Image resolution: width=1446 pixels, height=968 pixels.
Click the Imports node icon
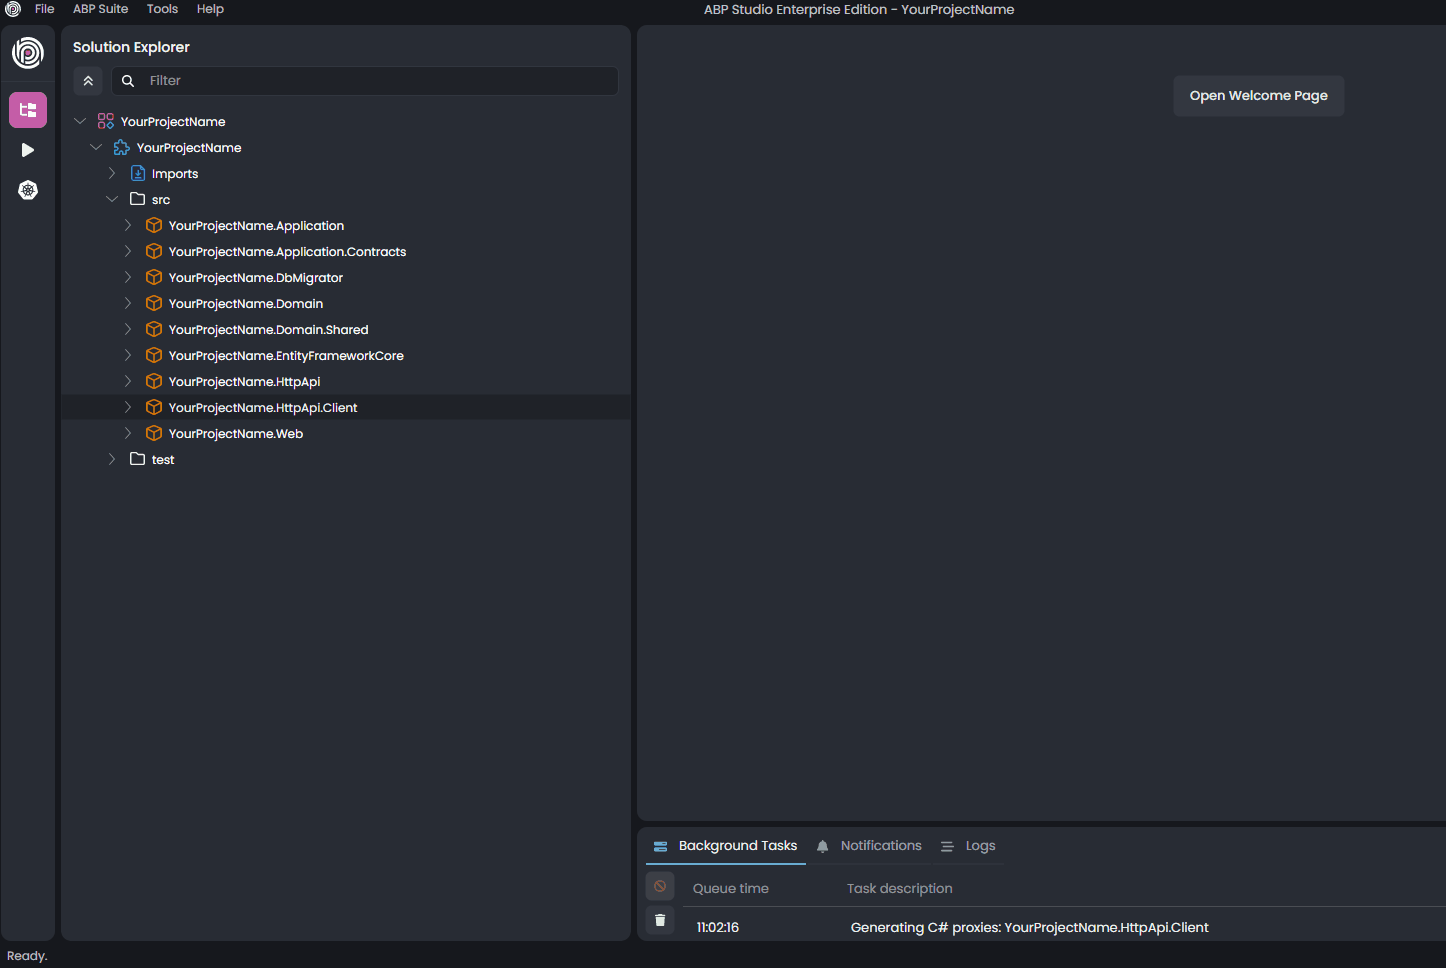coord(138,173)
